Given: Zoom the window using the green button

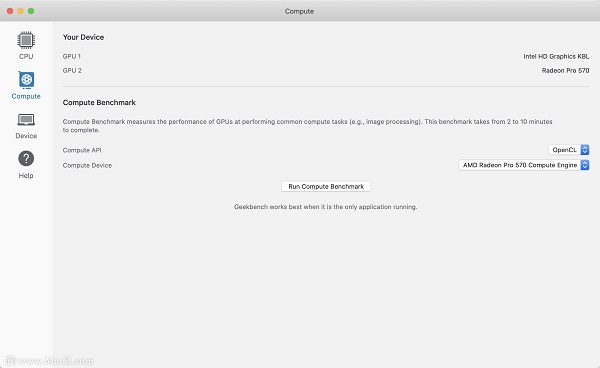Looking at the screenshot, I should 31,11.
